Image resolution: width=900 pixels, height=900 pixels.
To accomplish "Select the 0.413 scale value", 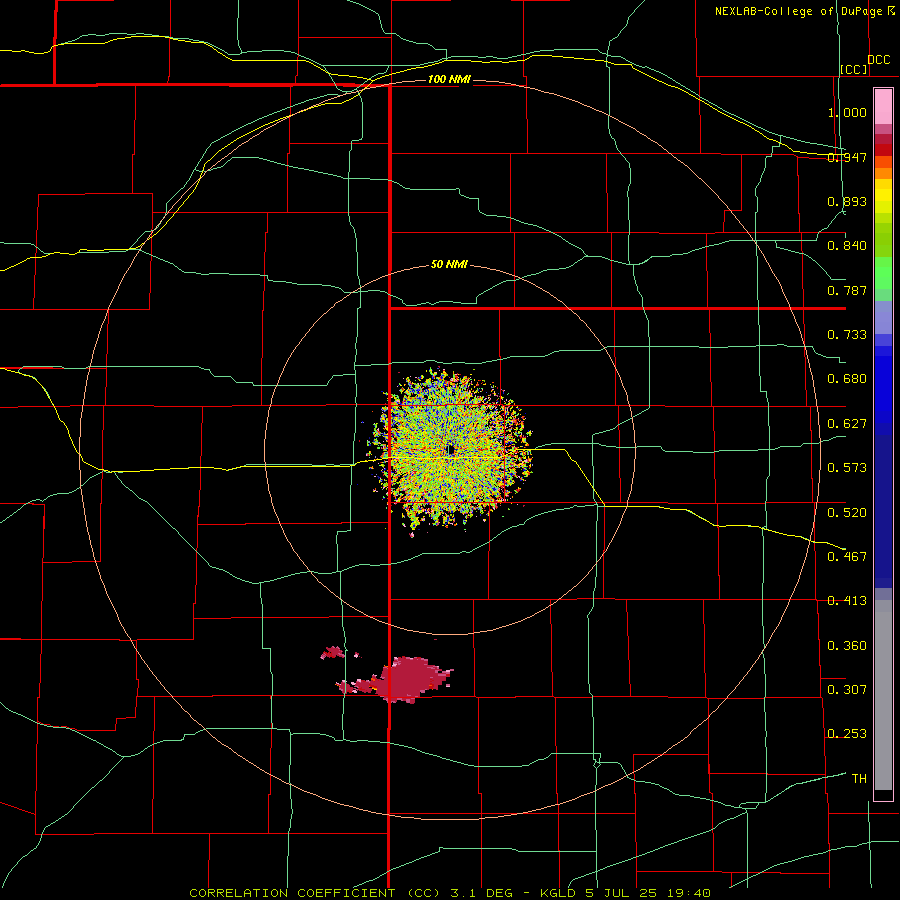I will pyautogui.click(x=847, y=601).
